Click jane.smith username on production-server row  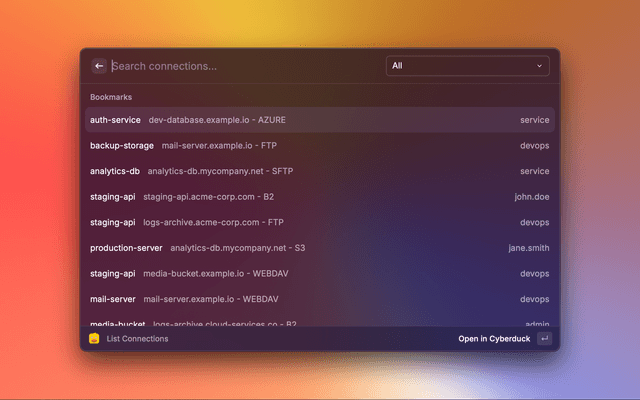(x=529, y=248)
